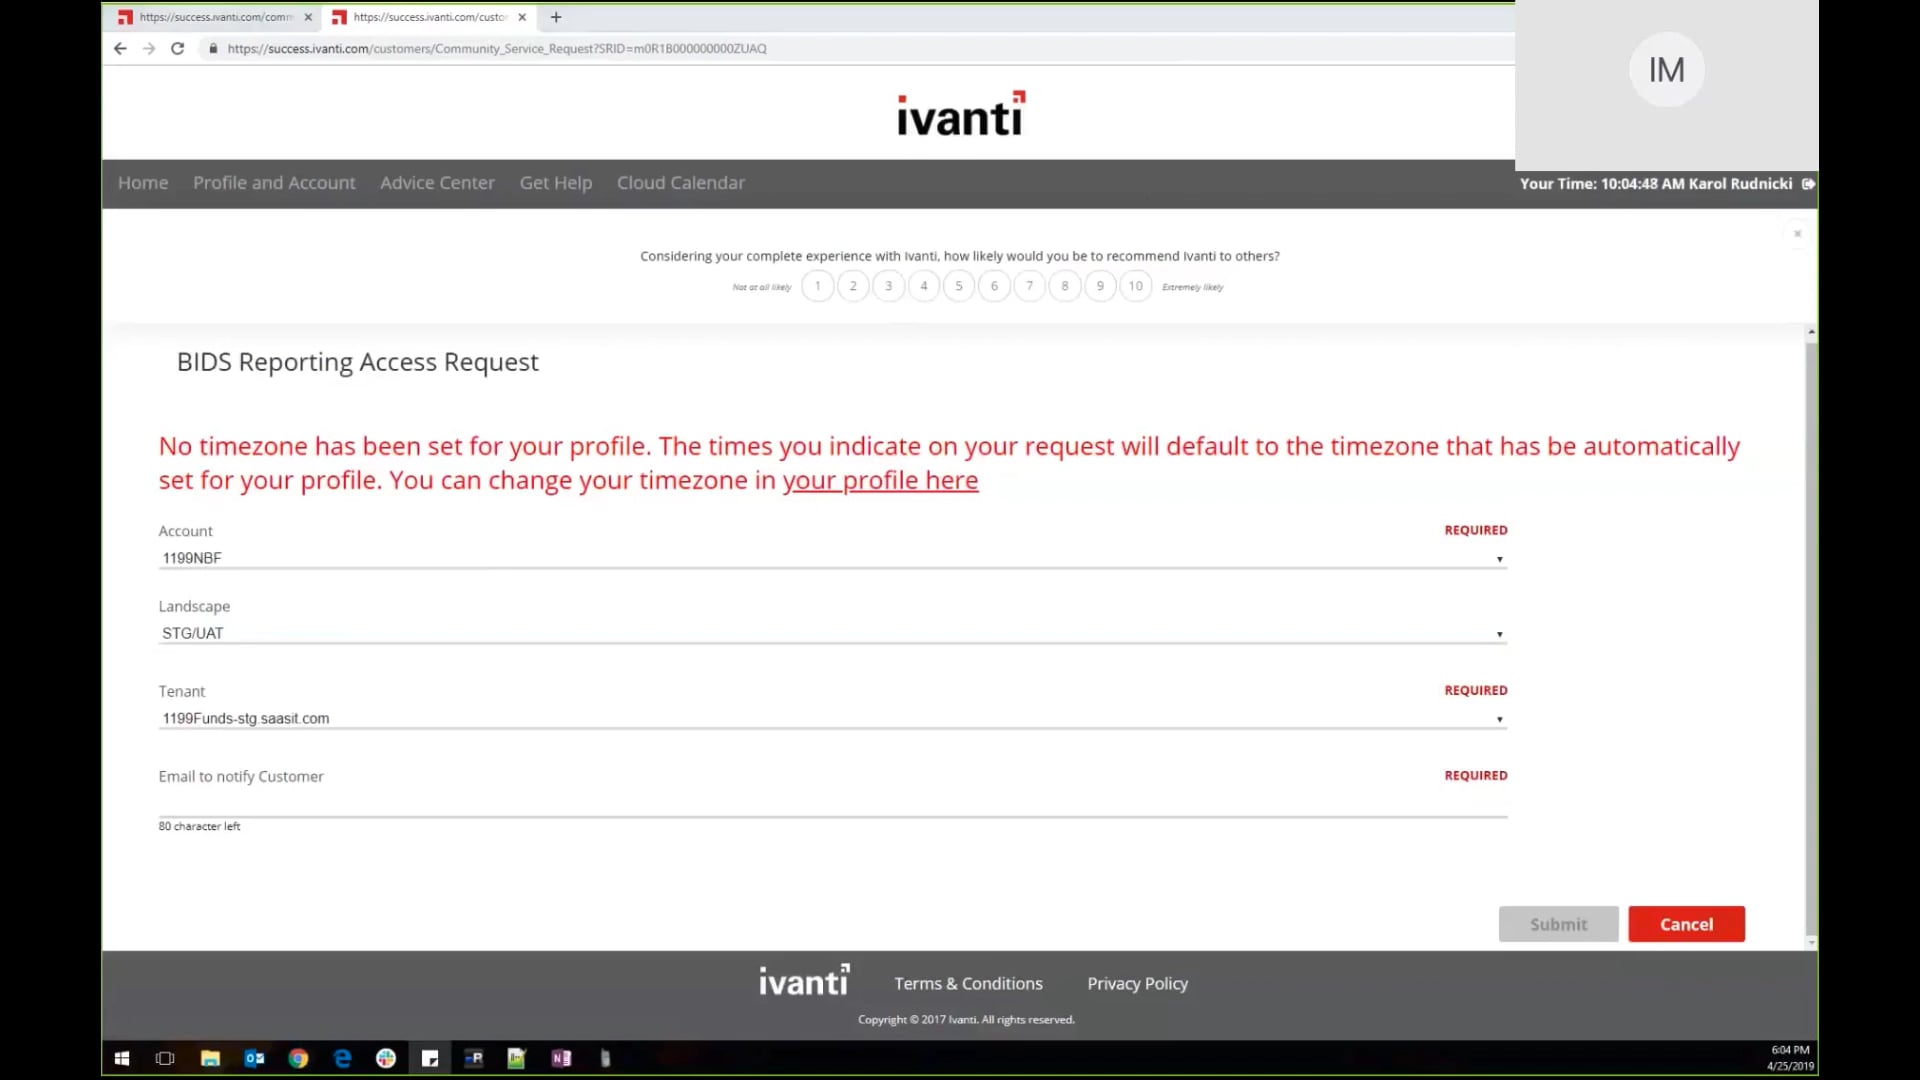The height and width of the screenshot is (1080, 1920).
Task: Rate recommendation likelihood as 9
Action: 1100,286
